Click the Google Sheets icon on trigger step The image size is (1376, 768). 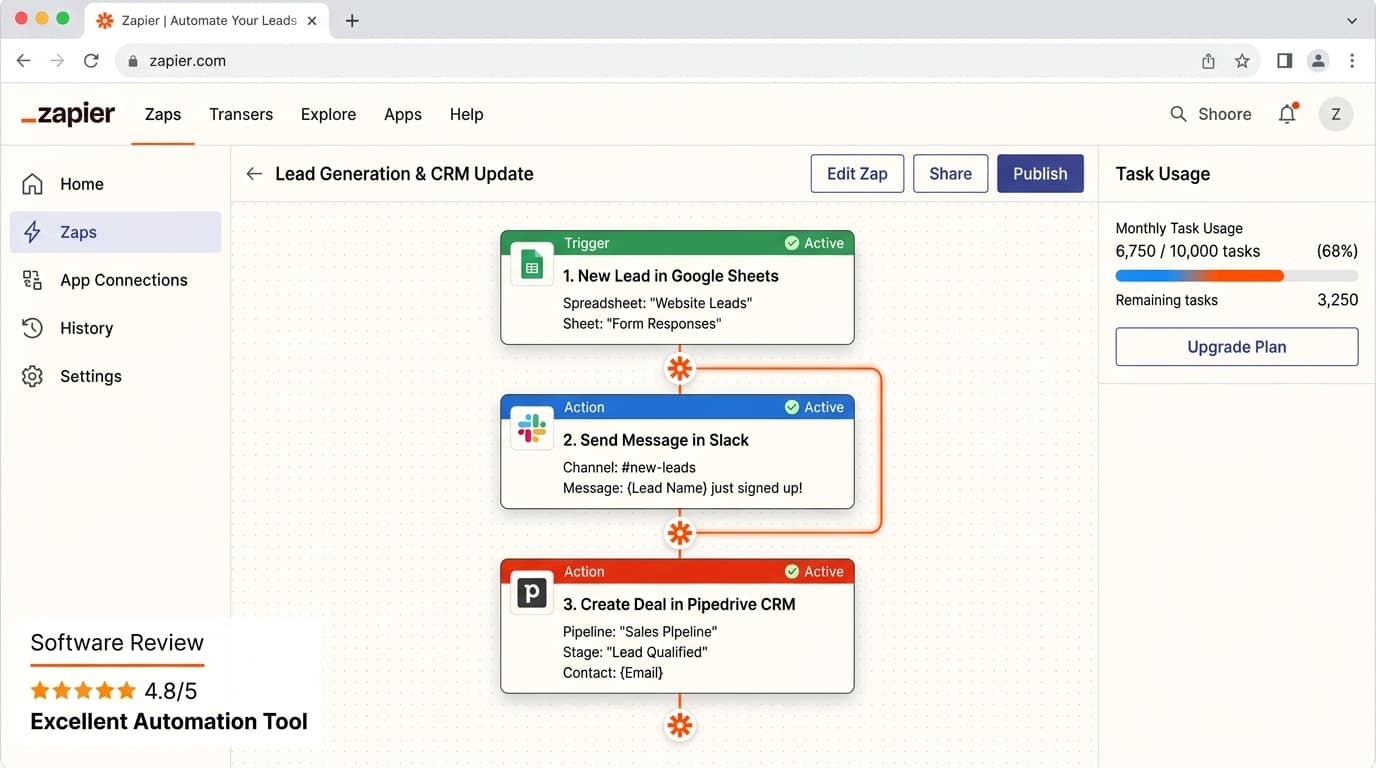pos(532,266)
